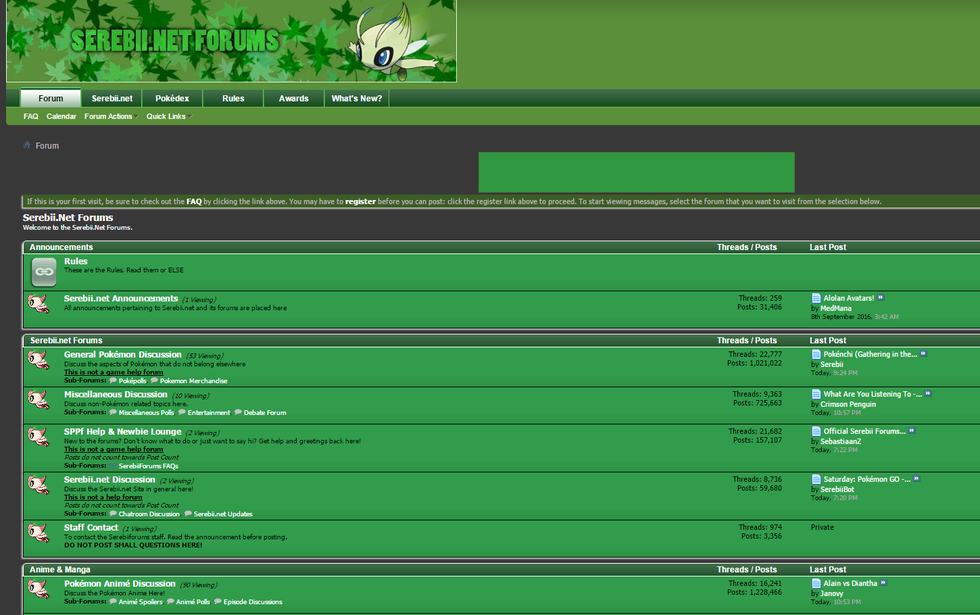Click forum icon beside Pokémon Animé Discussion

click(x=40, y=587)
